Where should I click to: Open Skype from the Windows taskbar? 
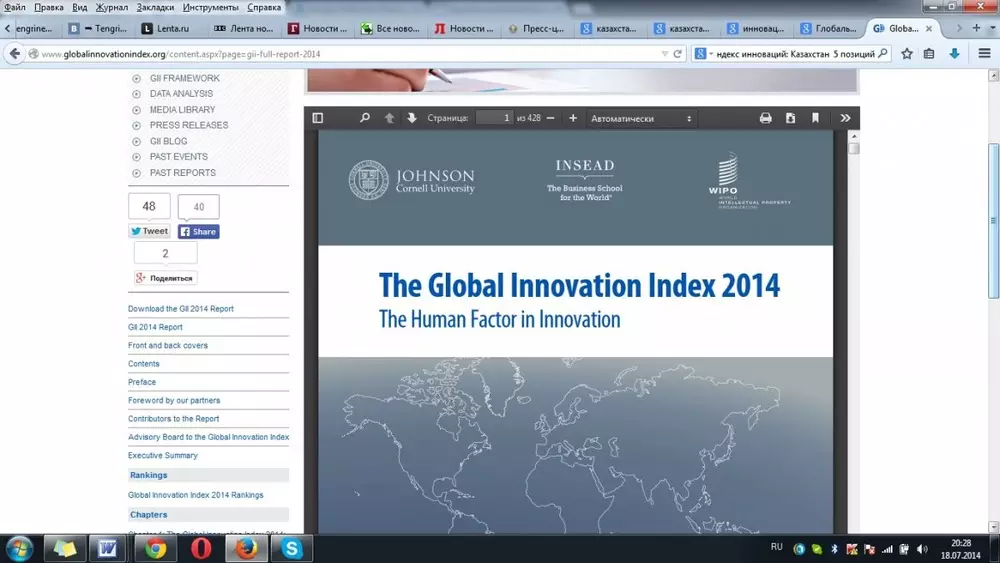[x=293, y=548]
